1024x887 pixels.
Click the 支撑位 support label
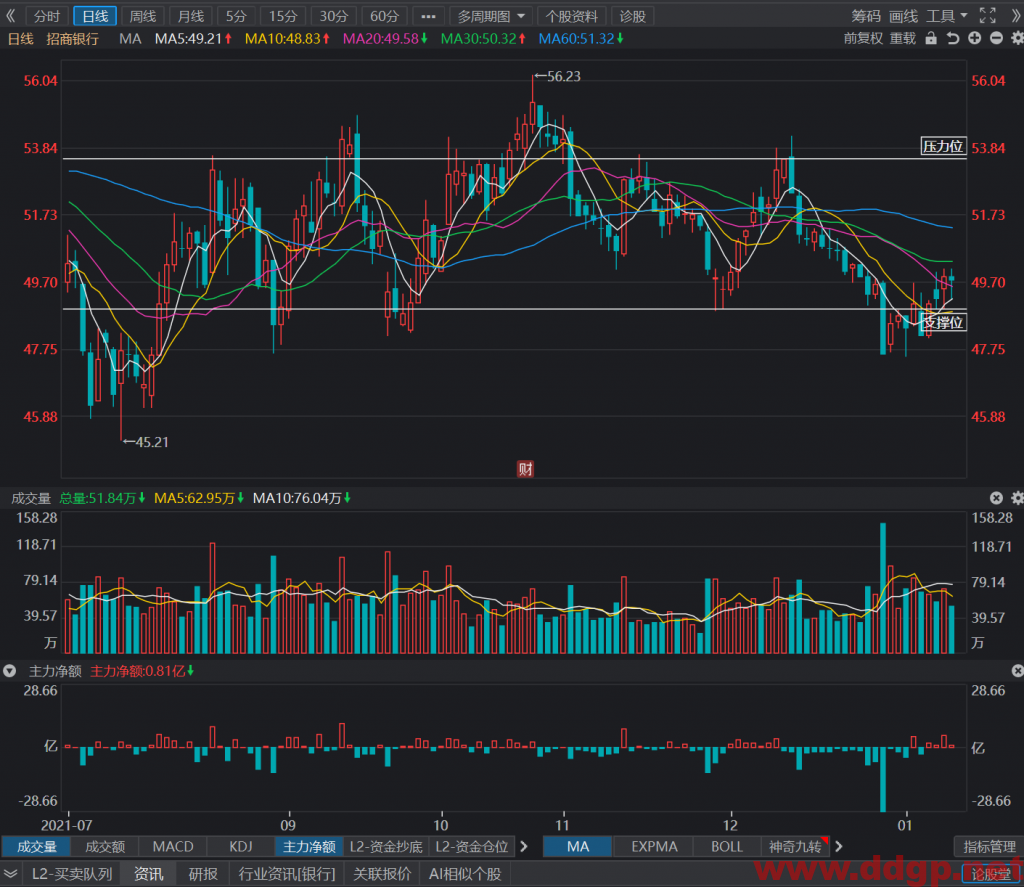[x=942, y=322]
